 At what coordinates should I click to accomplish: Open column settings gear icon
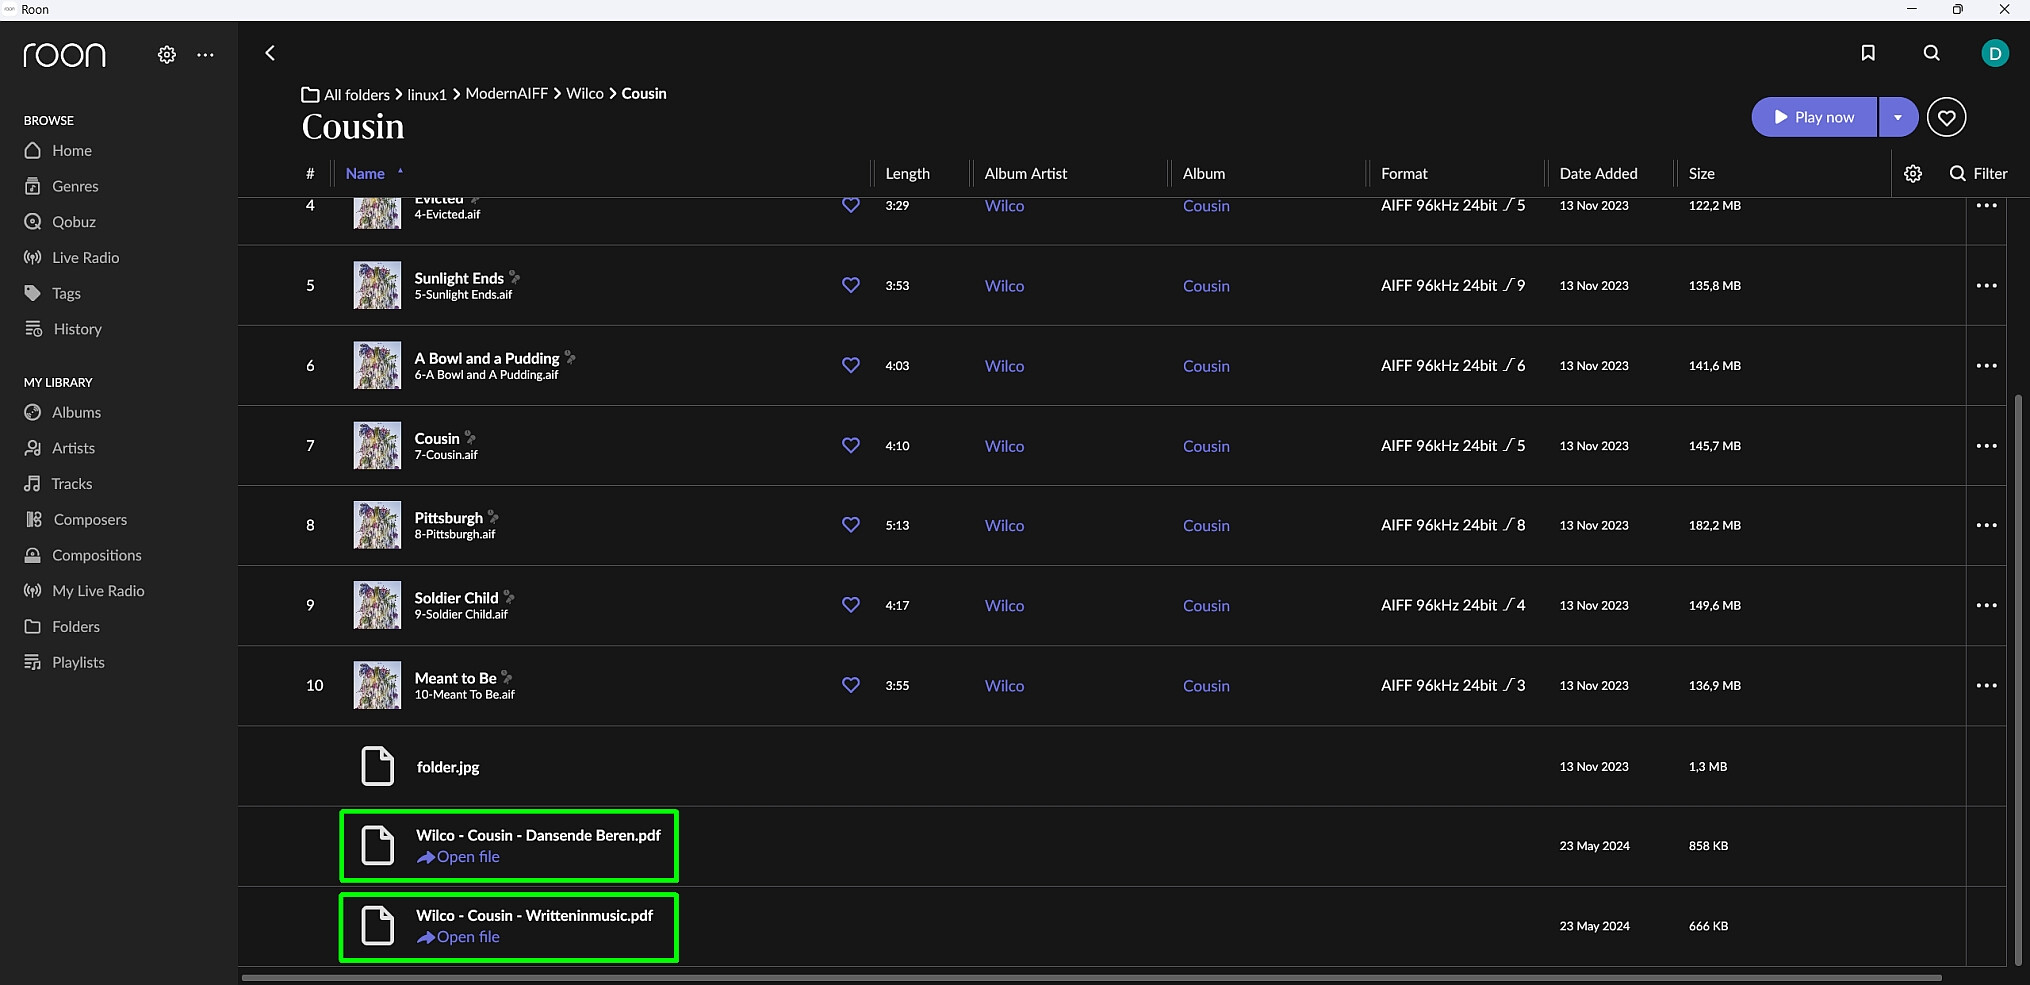pyautogui.click(x=1913, y=174)
